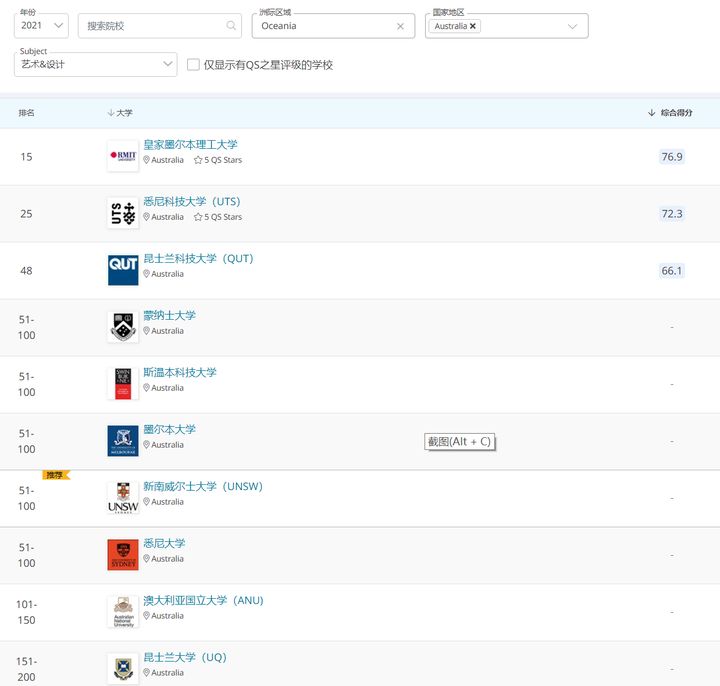Click UTS logo thumbnail

[123, 213]
